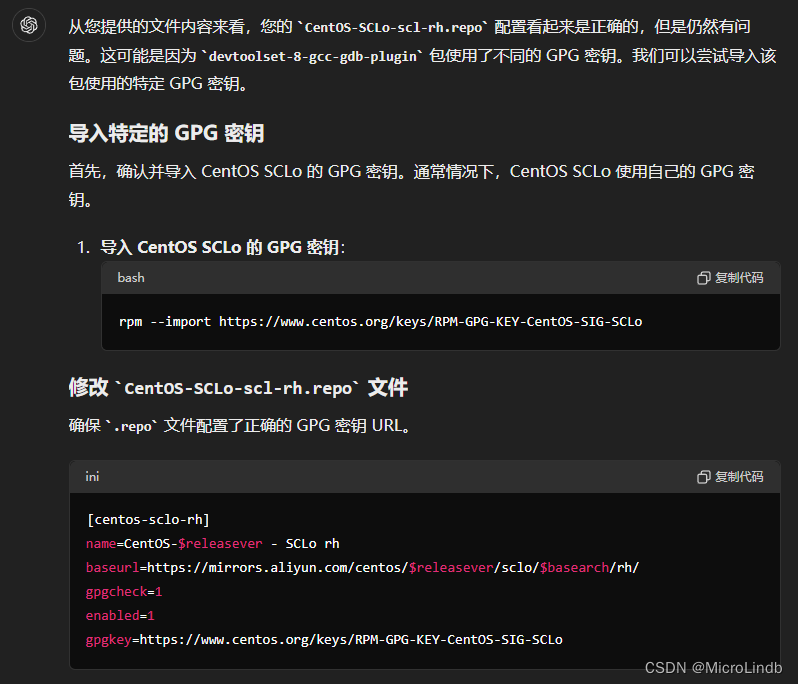Click the bash language label
The height and width of the screenshot is (684, 798).
tap(131, 278)
